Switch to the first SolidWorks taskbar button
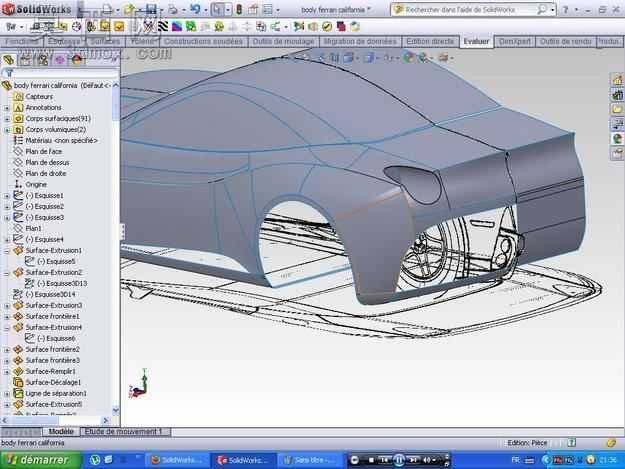The image size is (625, 469). pyautogui.click(x=177, y=460)
